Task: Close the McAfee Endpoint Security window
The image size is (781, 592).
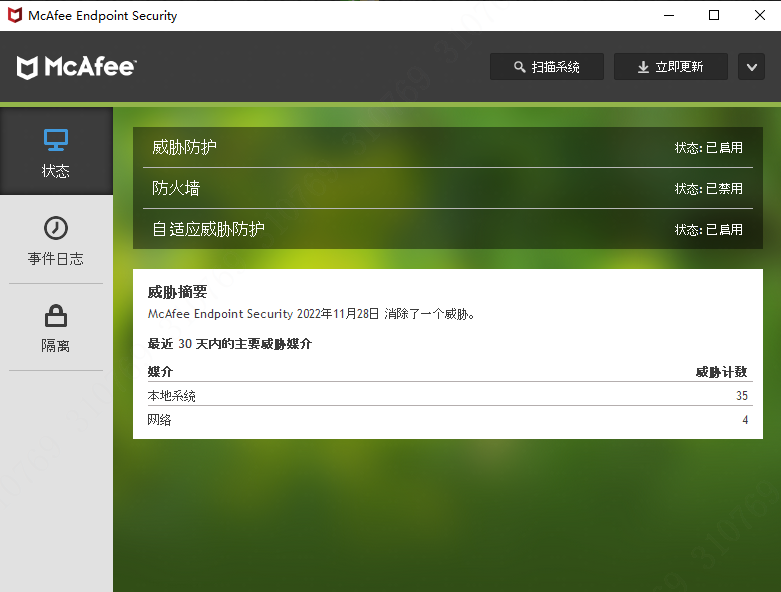Action: tap(760, 15)
